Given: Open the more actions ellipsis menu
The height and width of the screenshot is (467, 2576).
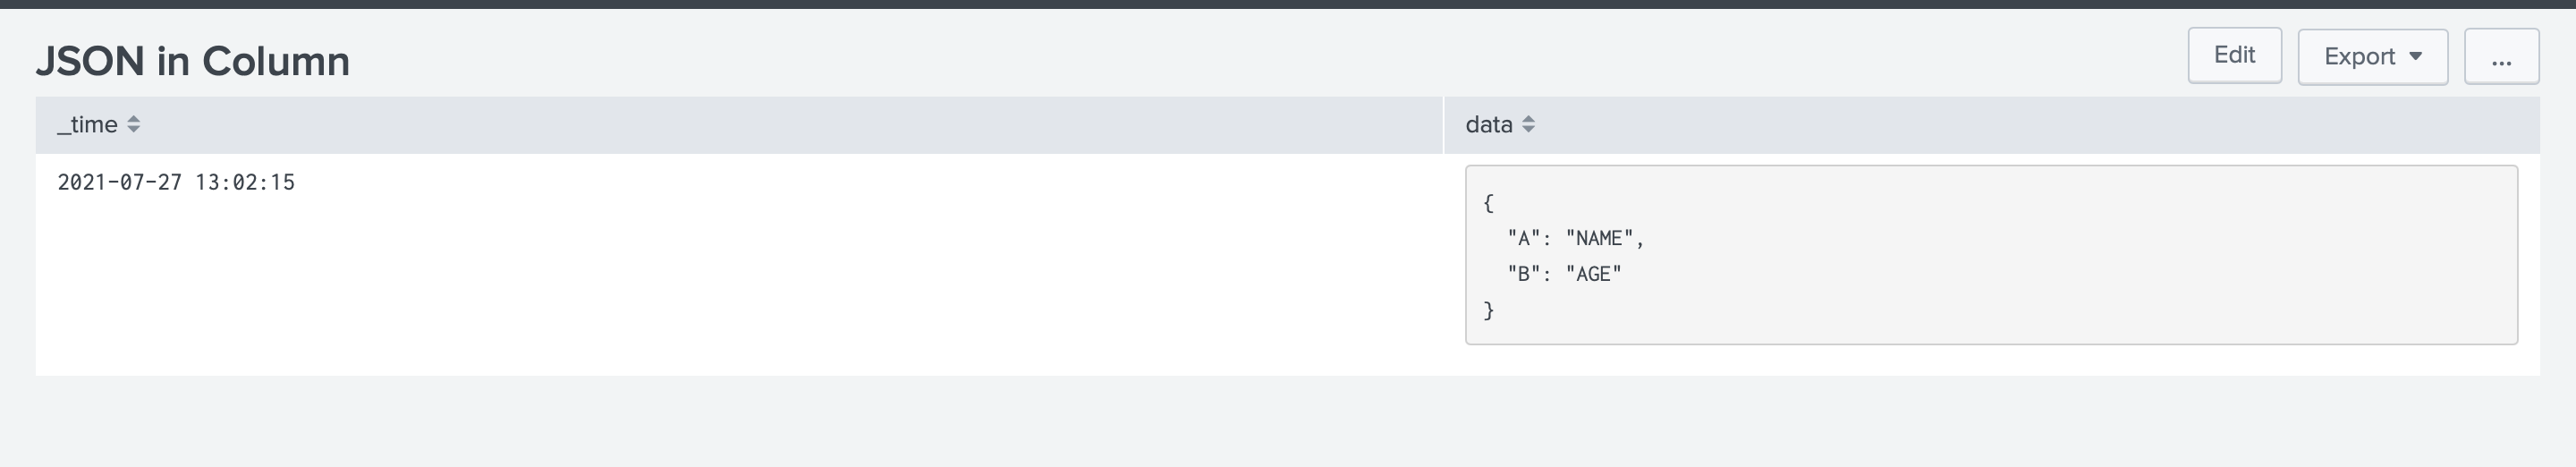Looking at the screenshot, I should pos(2501,56).
